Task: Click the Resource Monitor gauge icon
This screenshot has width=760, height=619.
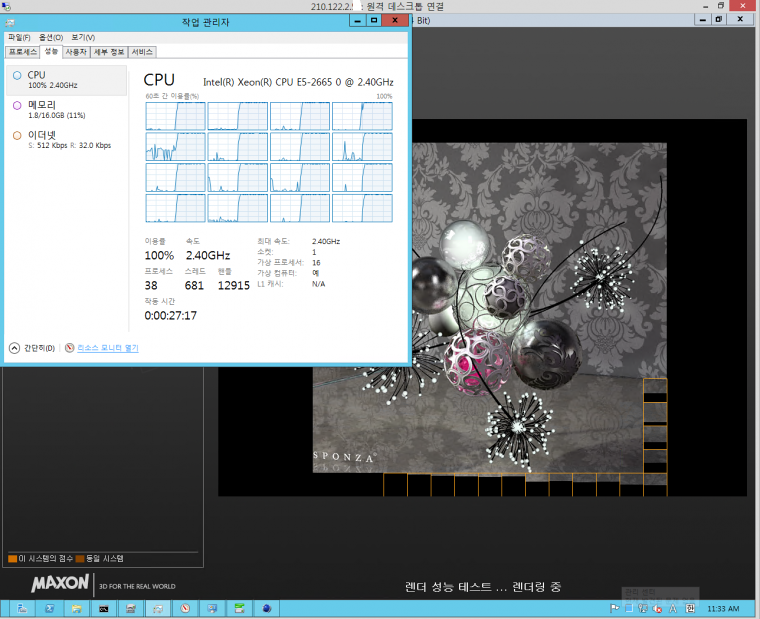Action: (x=69, y=348)
